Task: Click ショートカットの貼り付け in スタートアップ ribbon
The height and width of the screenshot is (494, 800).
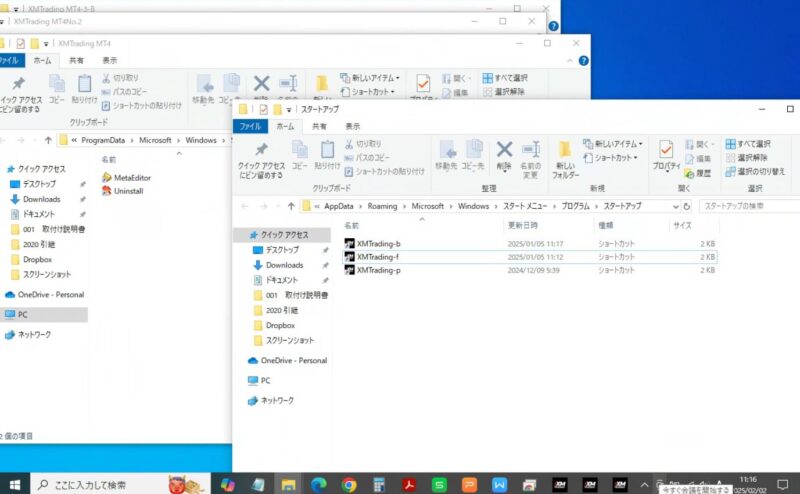Action: click(385, 171)
